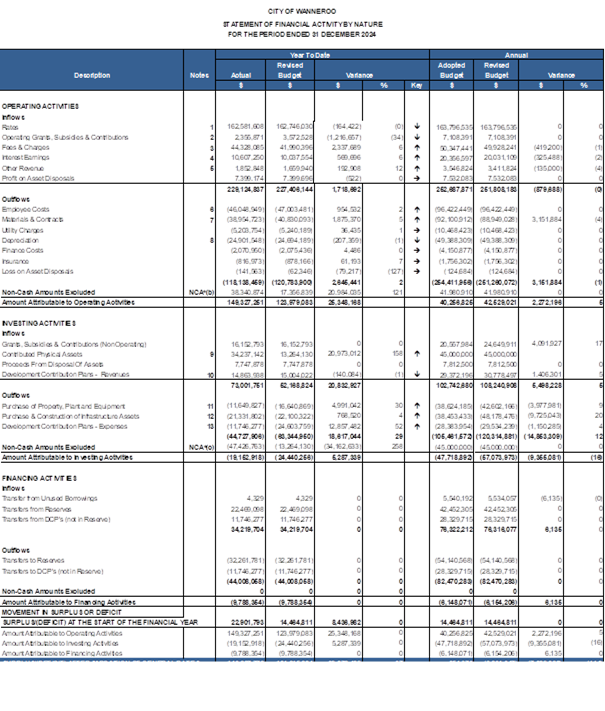Click the Adopted Budget column header
This screenshot has height=711, width=605.
point(452,69)
